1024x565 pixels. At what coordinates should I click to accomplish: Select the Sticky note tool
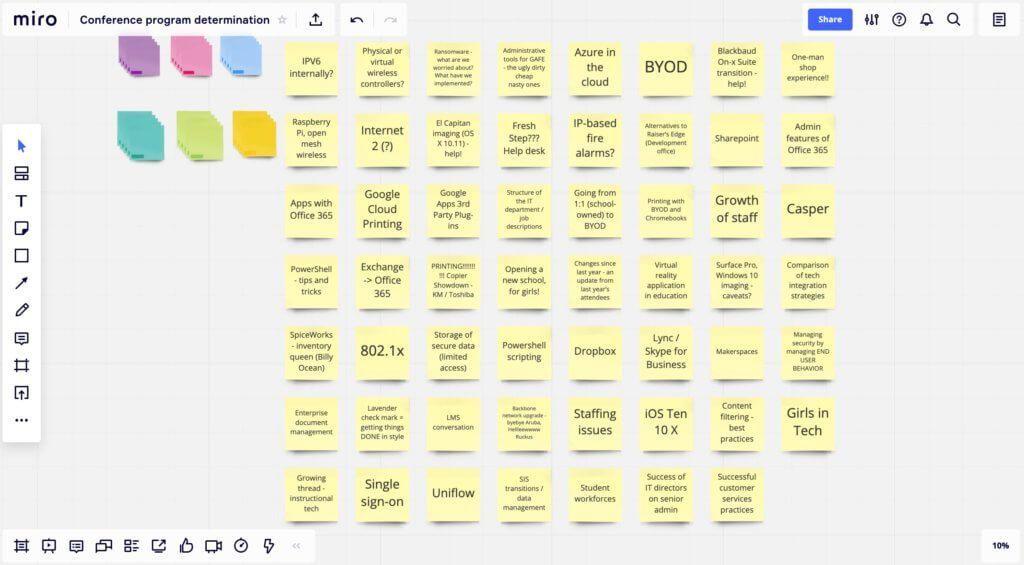pos(22,228)
